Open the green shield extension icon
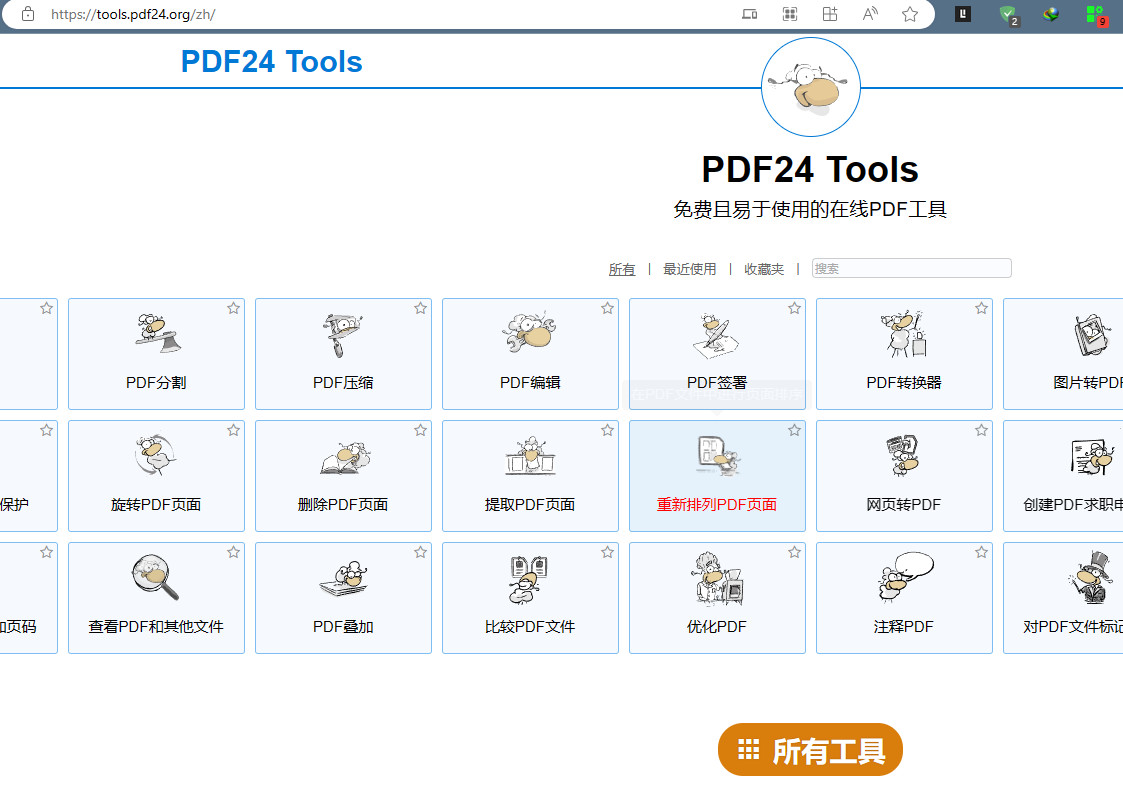Viewport: 1123px width, 791px height. coord(1009,15)
